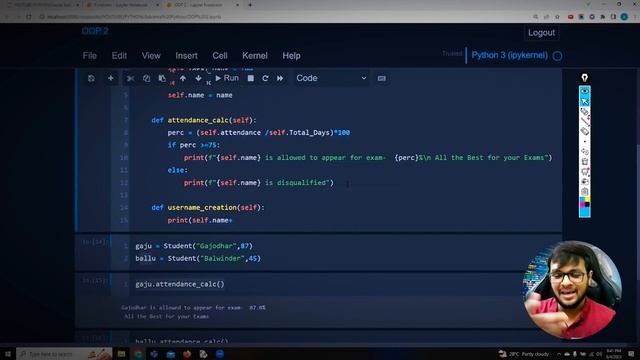Move selected cell up arrow
The width and height of the screenshot is (640, 360).
point(183,78)
